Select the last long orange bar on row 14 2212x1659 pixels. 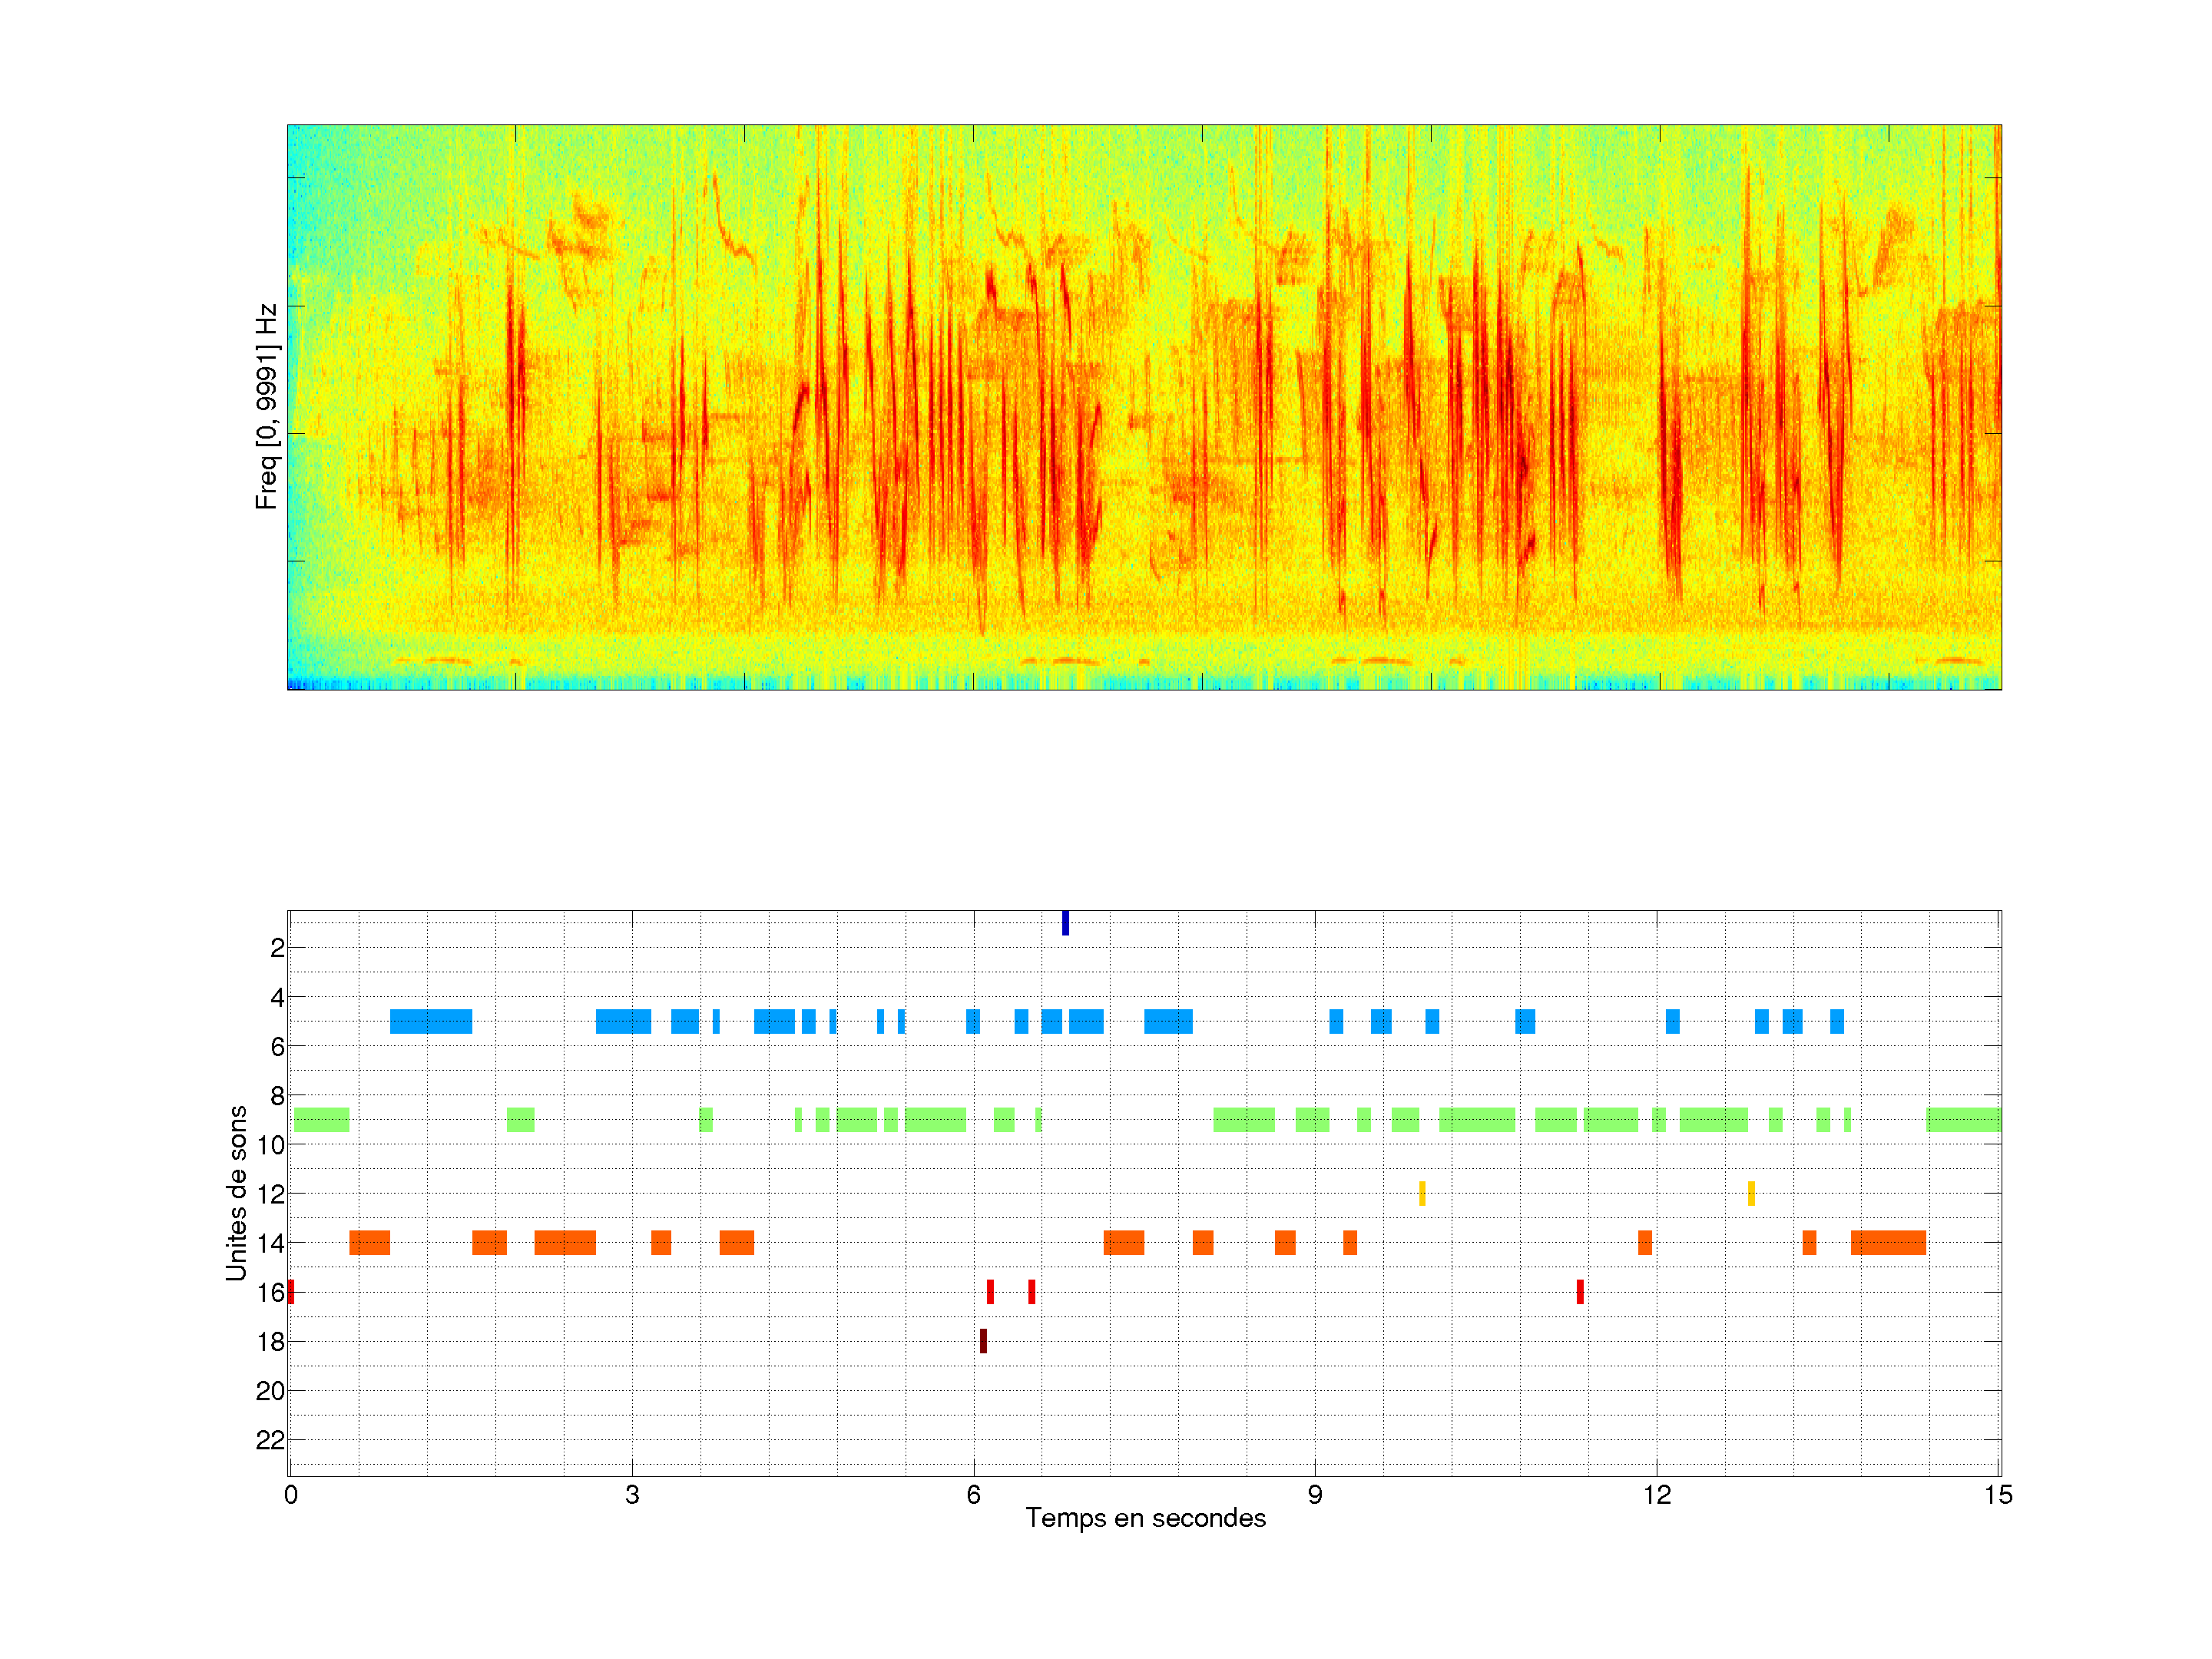[1888, 1243]
